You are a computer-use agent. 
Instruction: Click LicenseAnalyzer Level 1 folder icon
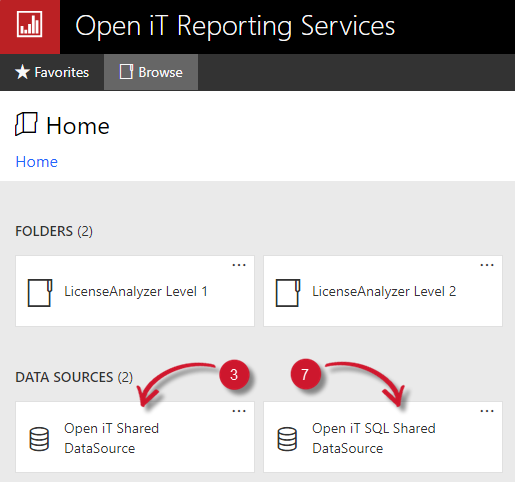(40, 293)
